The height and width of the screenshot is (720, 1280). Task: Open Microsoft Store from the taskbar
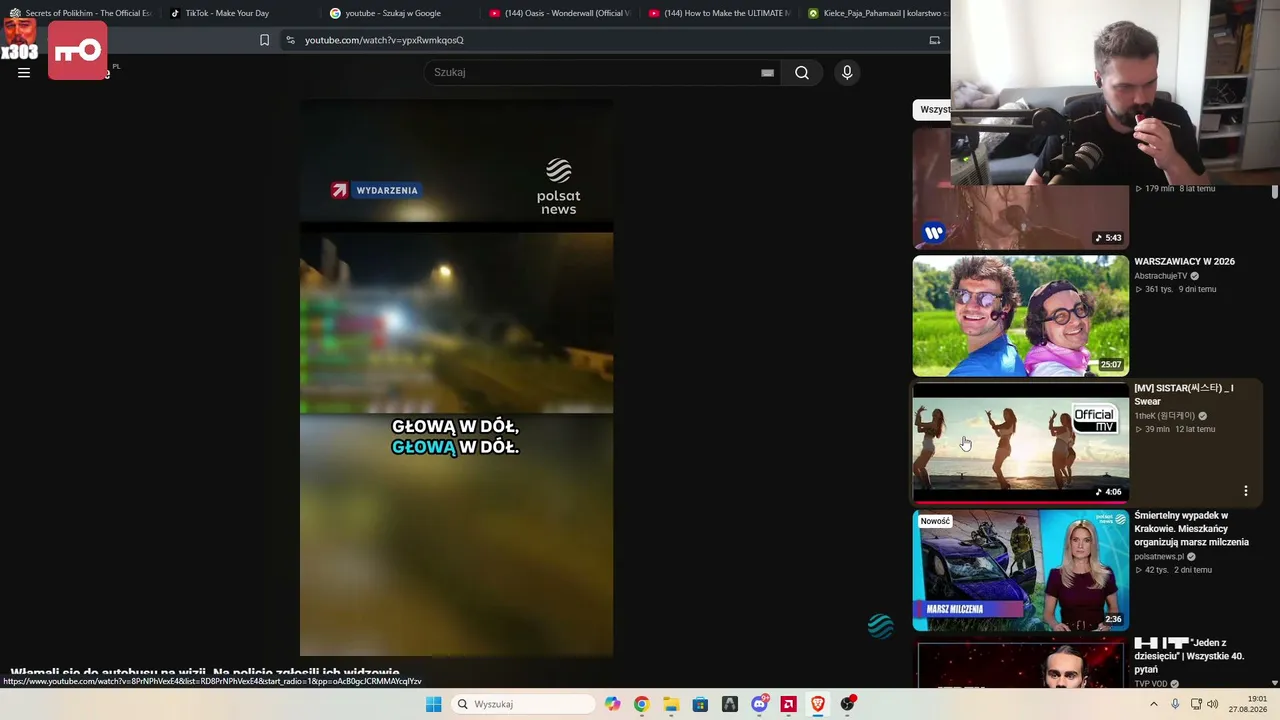pyautogui.click(x=700, y=704)
